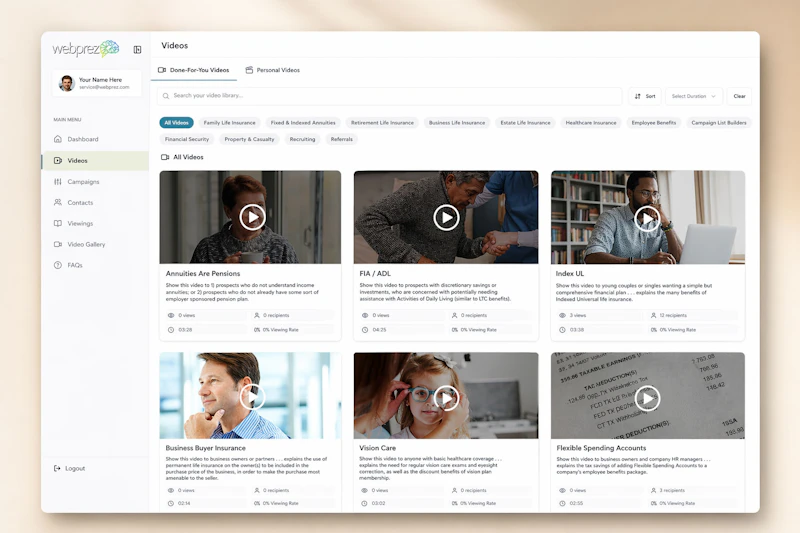Play the Index UL video

(647, 218)
